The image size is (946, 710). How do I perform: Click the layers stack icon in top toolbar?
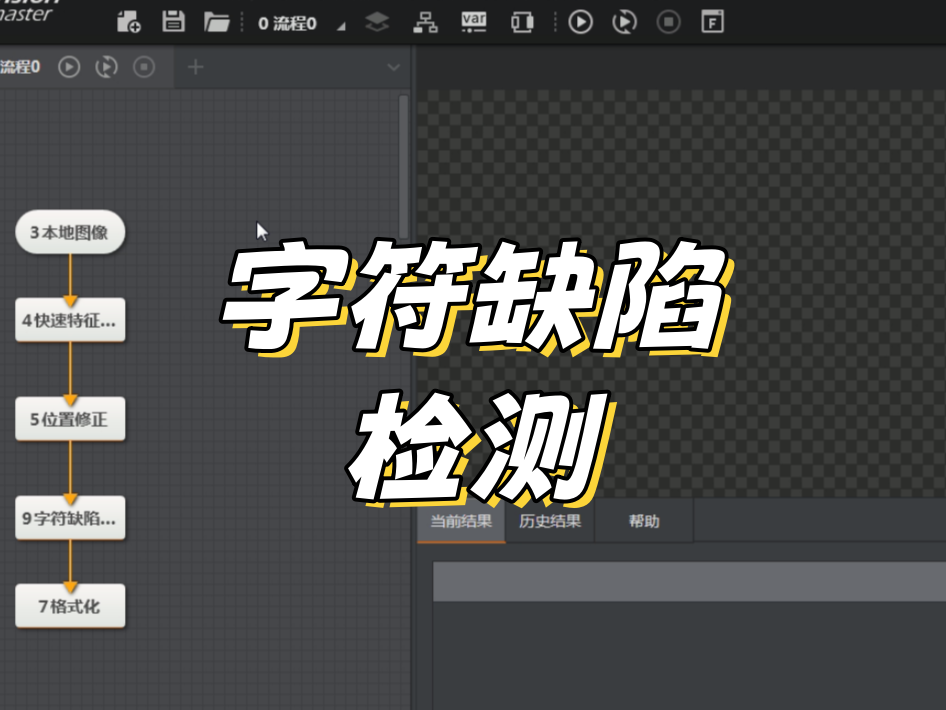click(x=377, y=22)
